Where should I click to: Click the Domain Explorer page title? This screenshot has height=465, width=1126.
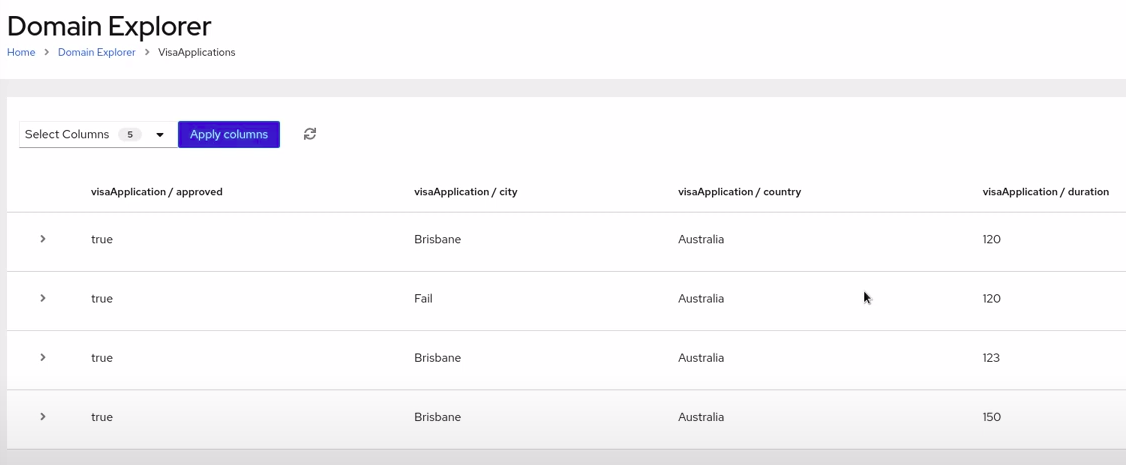click(109, 26)
